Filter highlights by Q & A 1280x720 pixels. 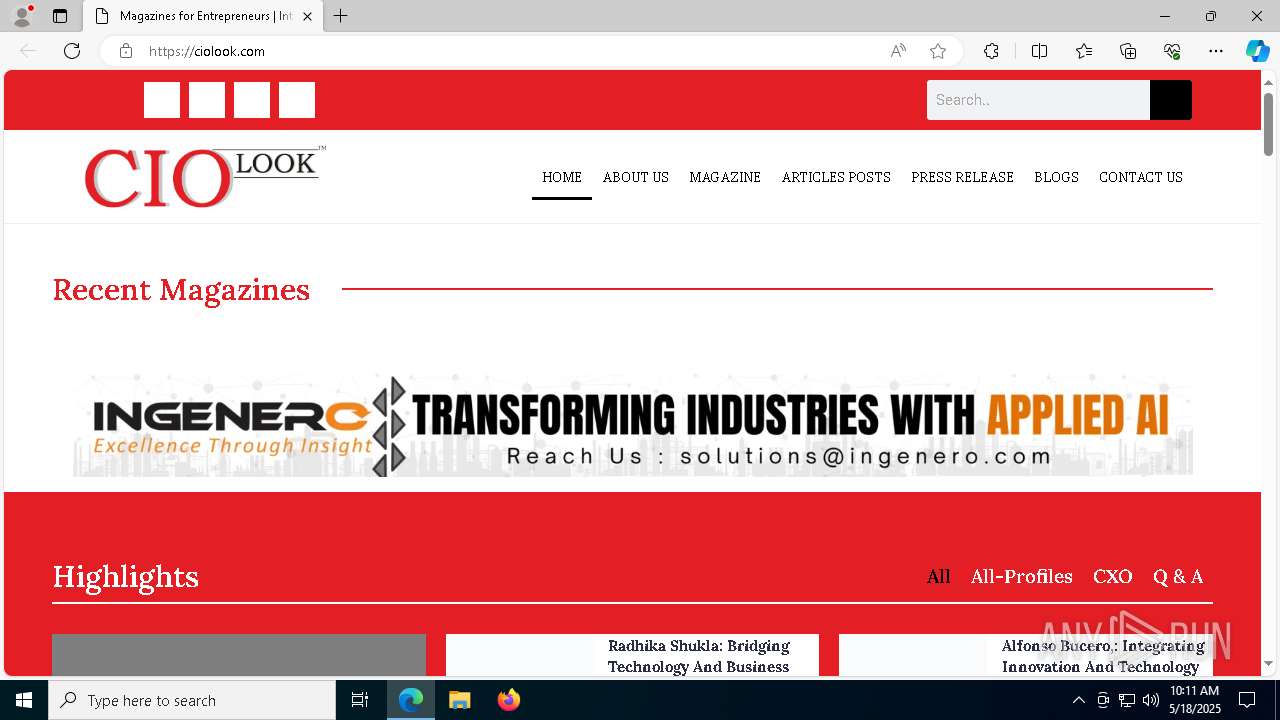pos(1178,577)
